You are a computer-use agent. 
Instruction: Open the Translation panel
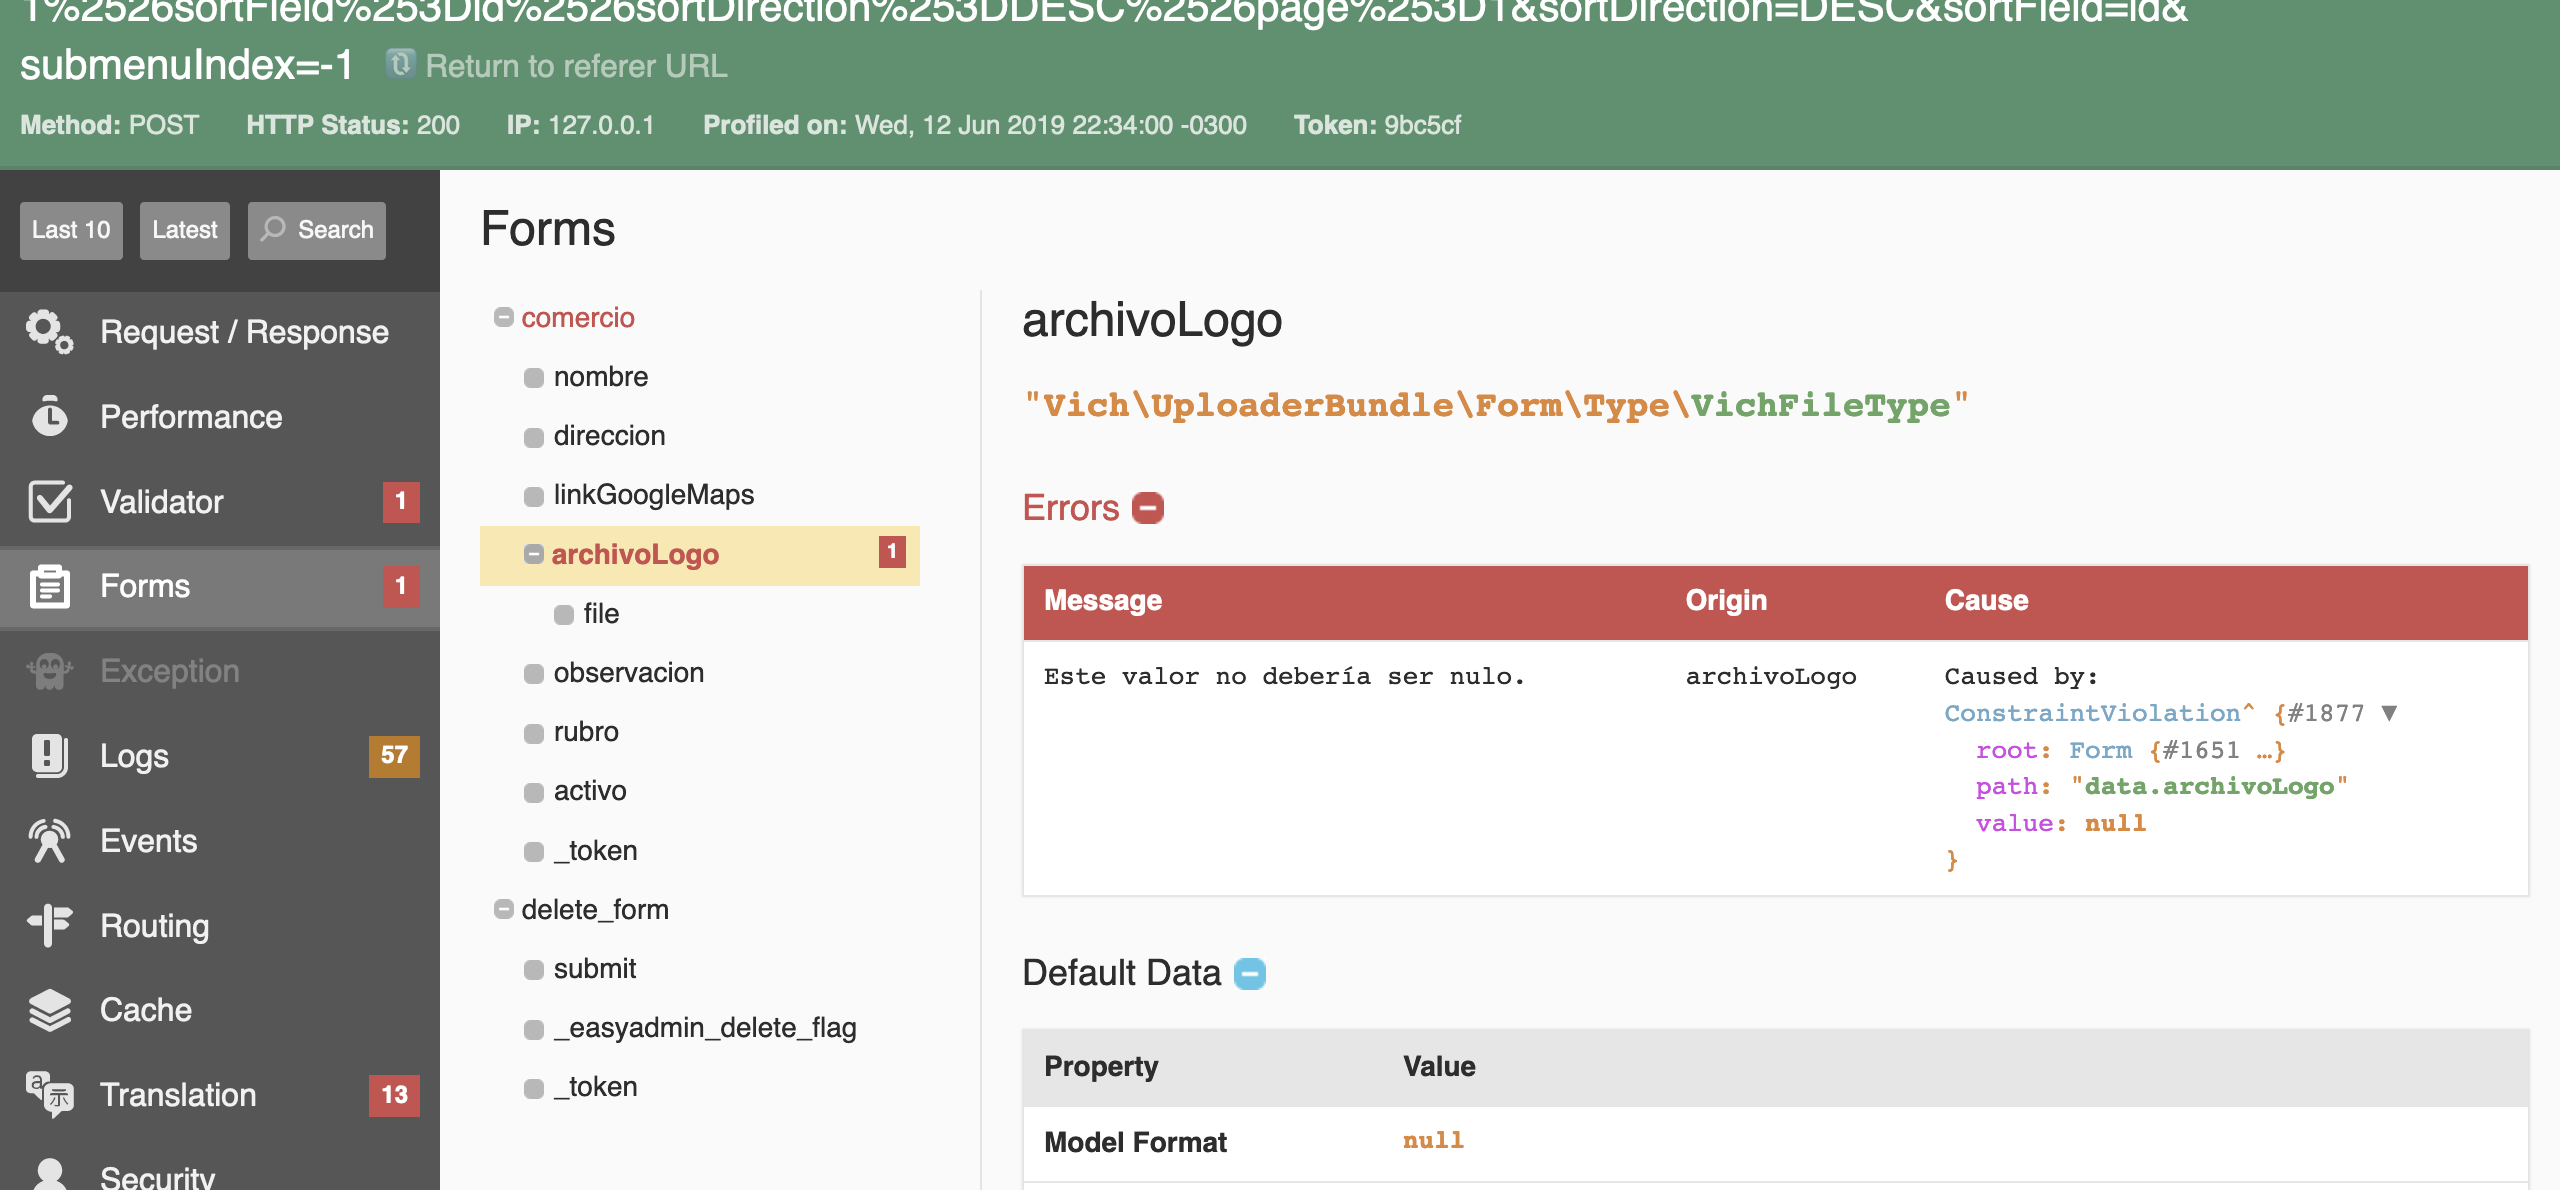tap(220, 1094)
